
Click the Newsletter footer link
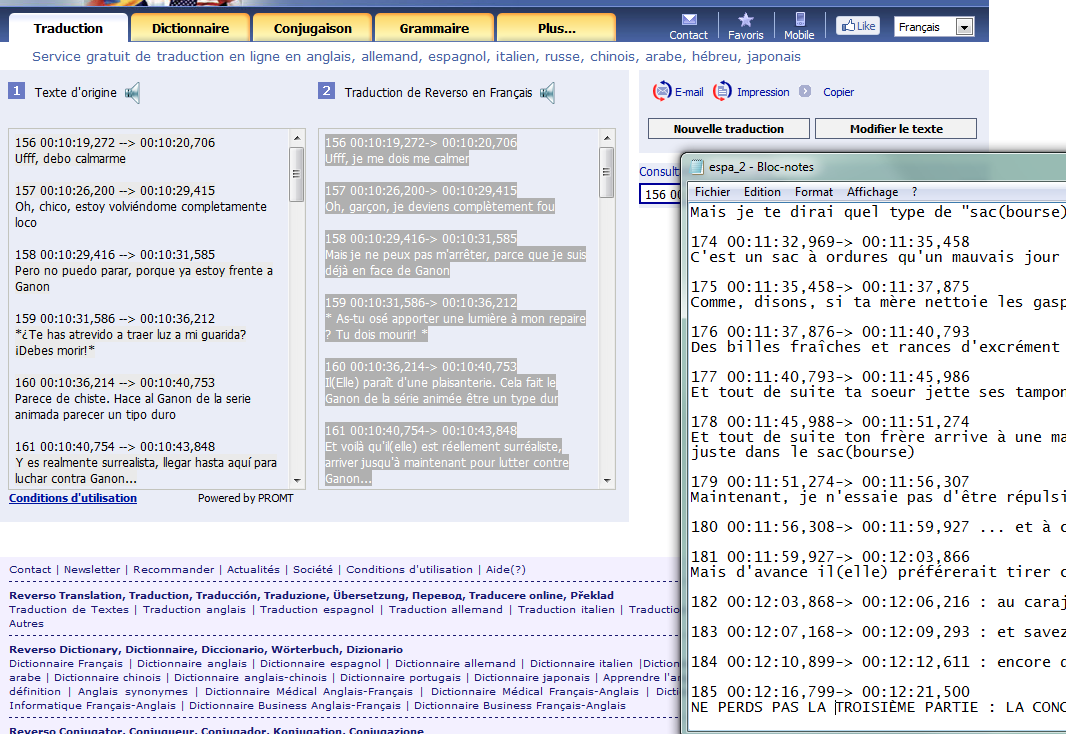click(92, 570)
